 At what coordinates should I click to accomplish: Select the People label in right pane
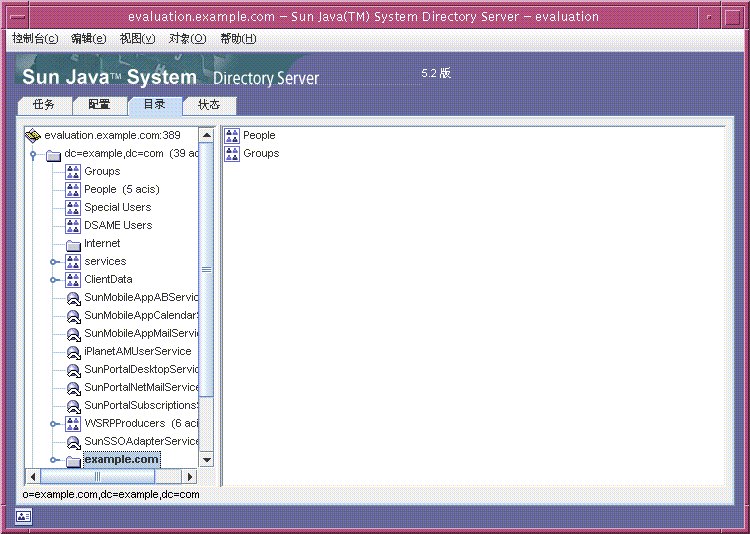259,135
